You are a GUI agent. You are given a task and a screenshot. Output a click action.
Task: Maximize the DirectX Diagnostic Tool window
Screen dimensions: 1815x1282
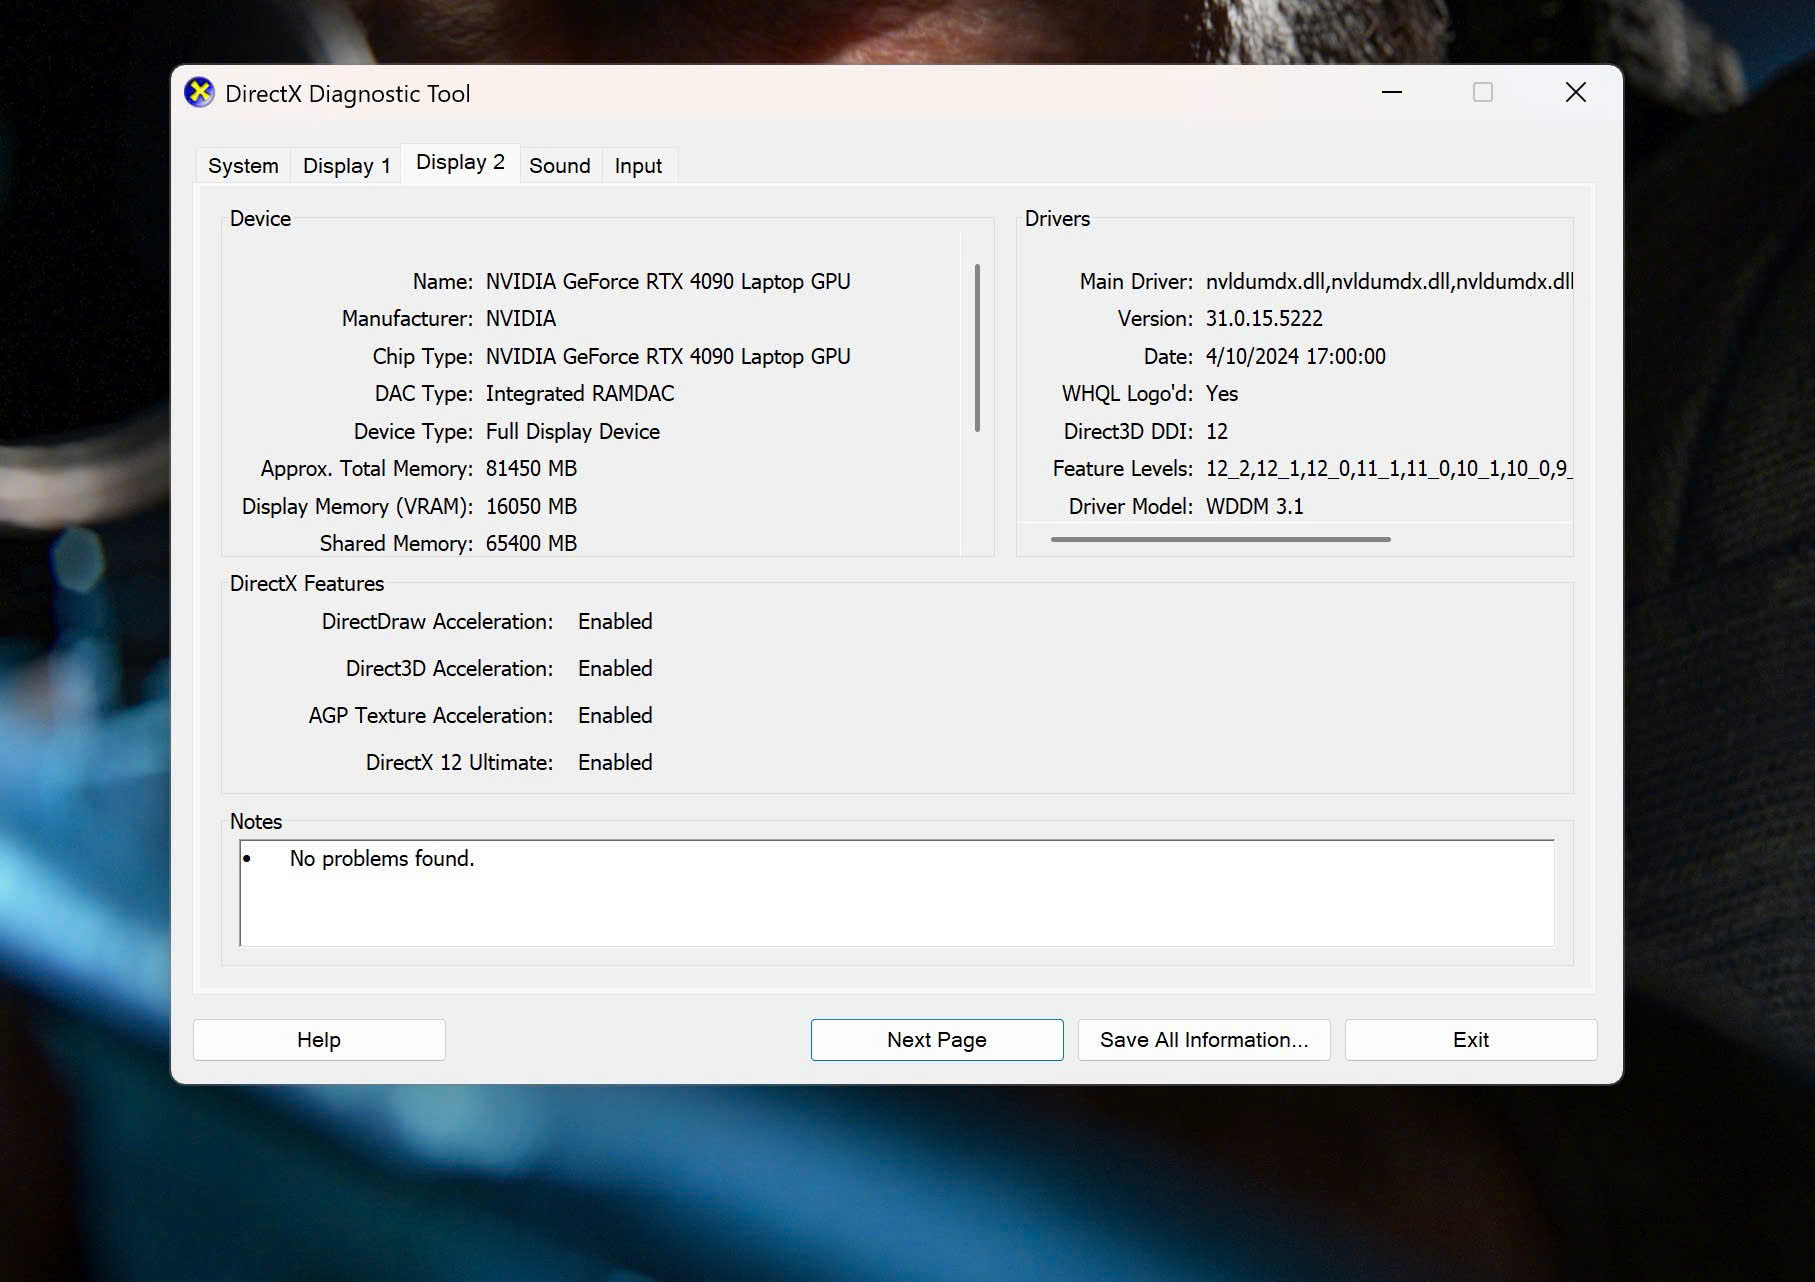pyautogui.click(x=1483, y=93)
